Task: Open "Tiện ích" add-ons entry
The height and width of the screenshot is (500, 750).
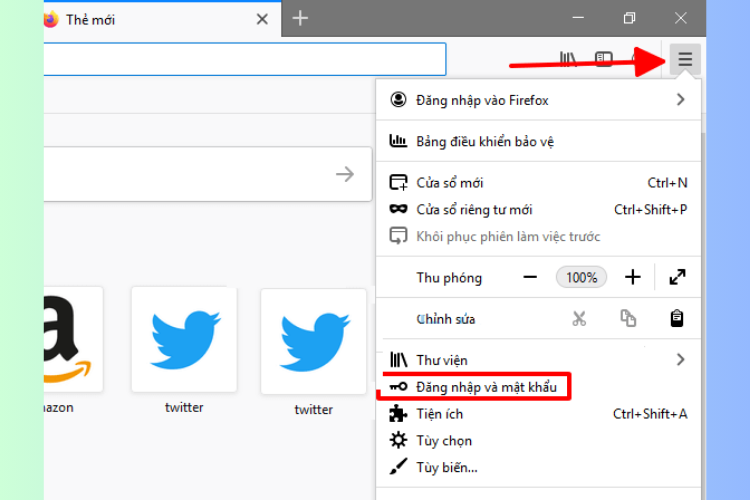Action: (x=538, y=414)
